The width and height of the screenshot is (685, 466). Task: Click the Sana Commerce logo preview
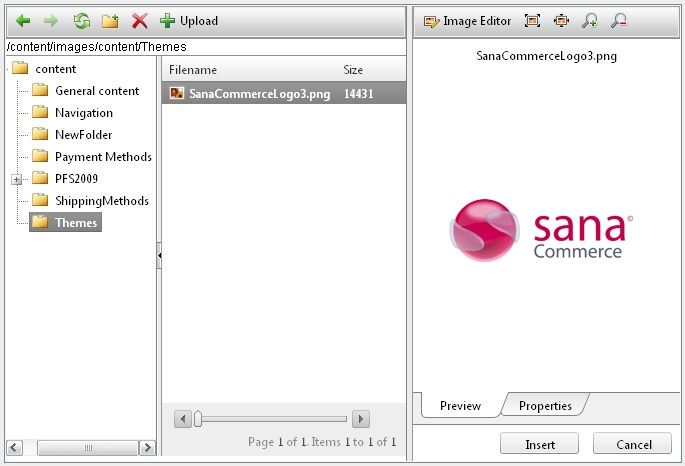(x=541, y=230)
